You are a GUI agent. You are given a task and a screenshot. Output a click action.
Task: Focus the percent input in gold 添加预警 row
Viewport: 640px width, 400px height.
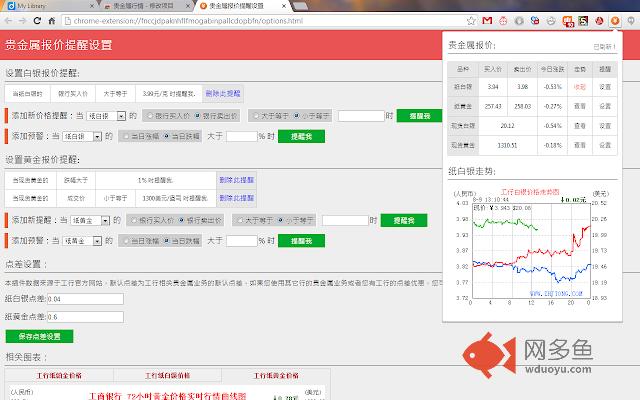point(242,241)
